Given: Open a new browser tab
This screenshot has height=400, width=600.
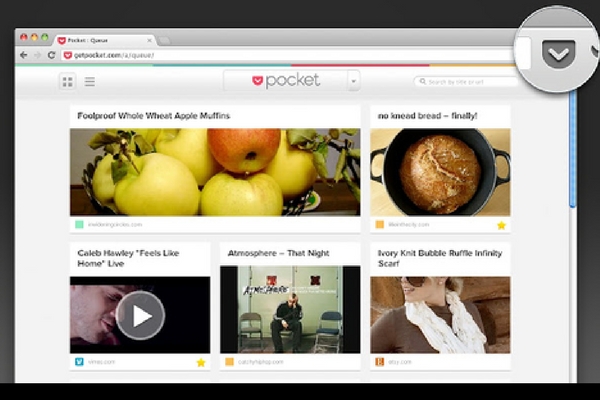Looking at the screenshot, I should click(164, 40).
